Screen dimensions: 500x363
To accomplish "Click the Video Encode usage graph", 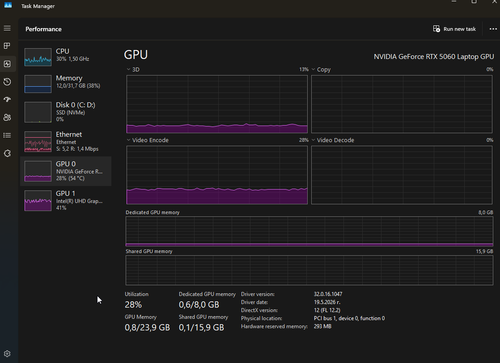I will (217, 175).
